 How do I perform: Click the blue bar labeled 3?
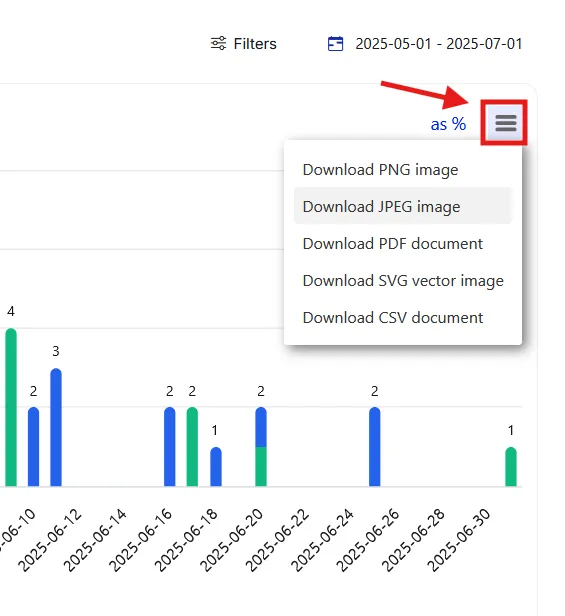point(56,427)
